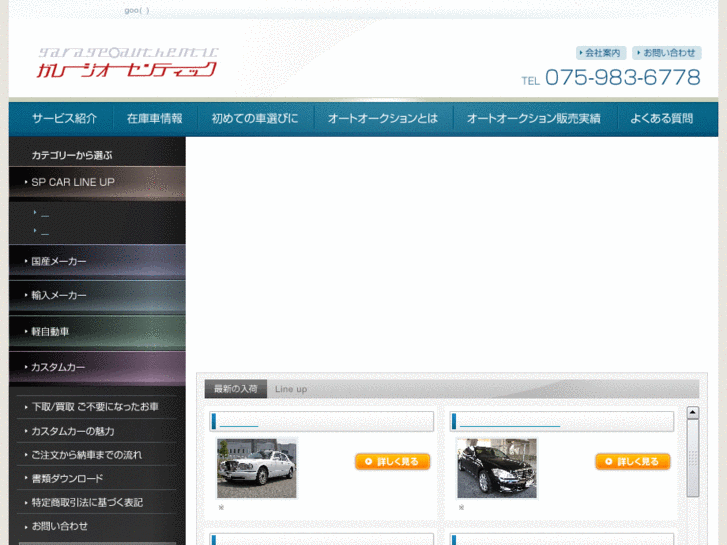Viewport: 727px width, 545px height.
Task: Expand SP CAR LINE UP category
Action: point(97,182)
